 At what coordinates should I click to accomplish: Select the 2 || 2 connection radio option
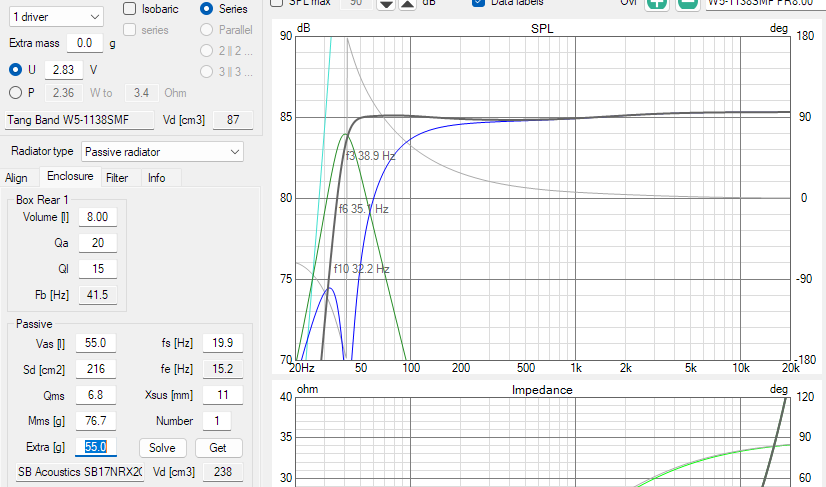(x=206, y=51)
